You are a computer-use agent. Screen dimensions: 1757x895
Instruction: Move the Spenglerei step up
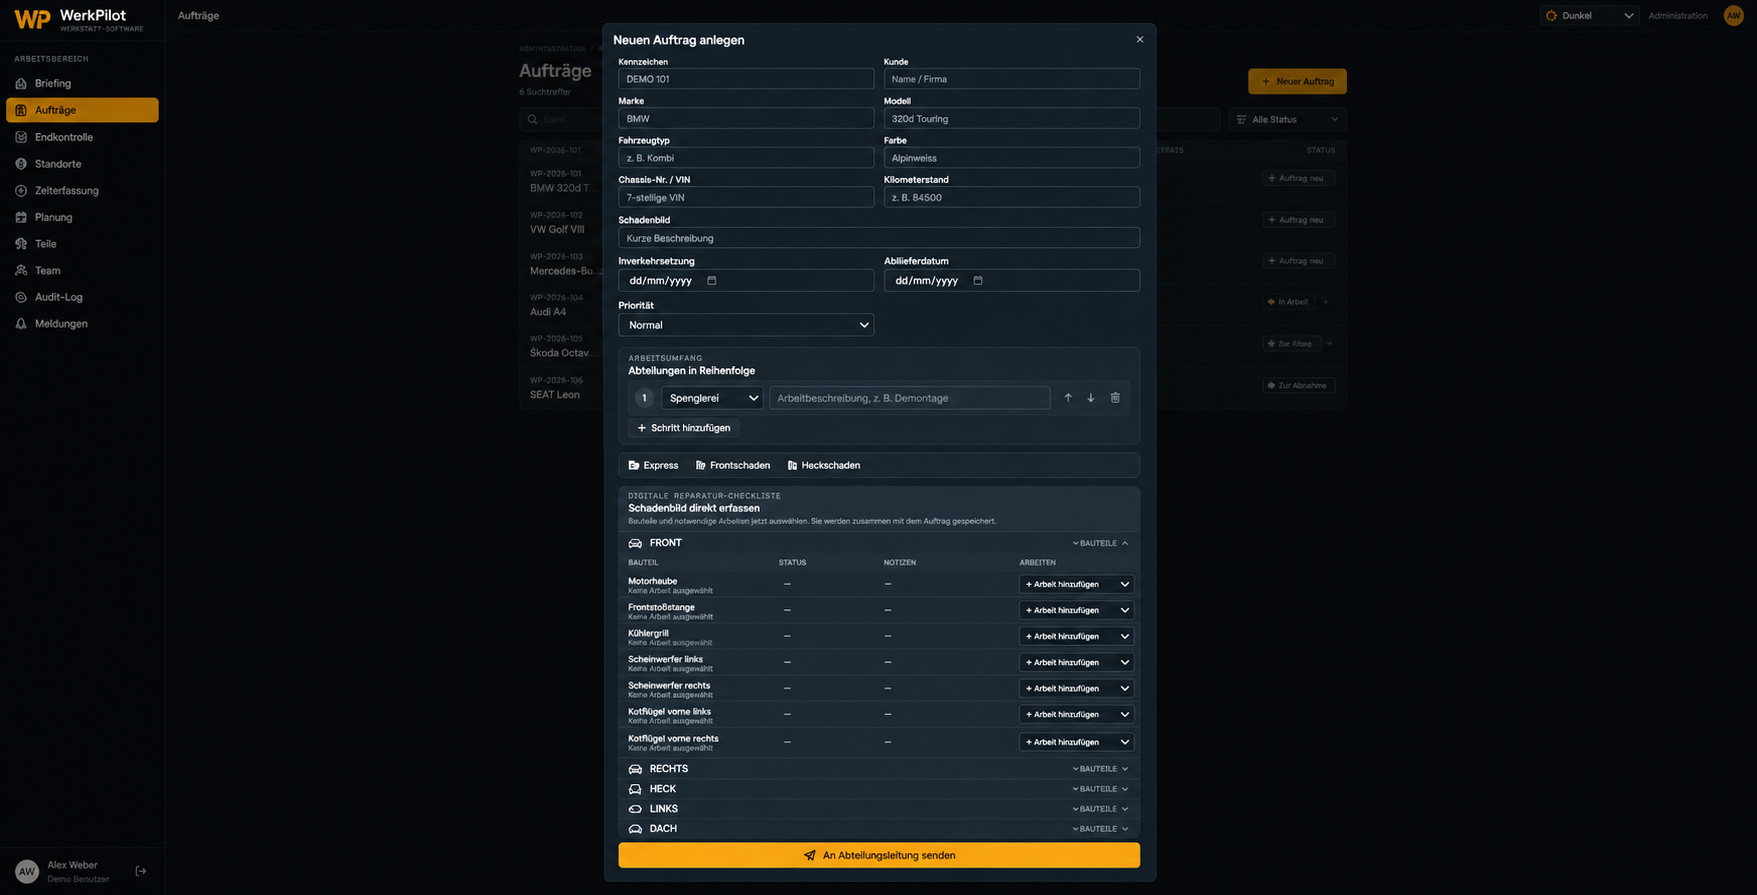1068,398
